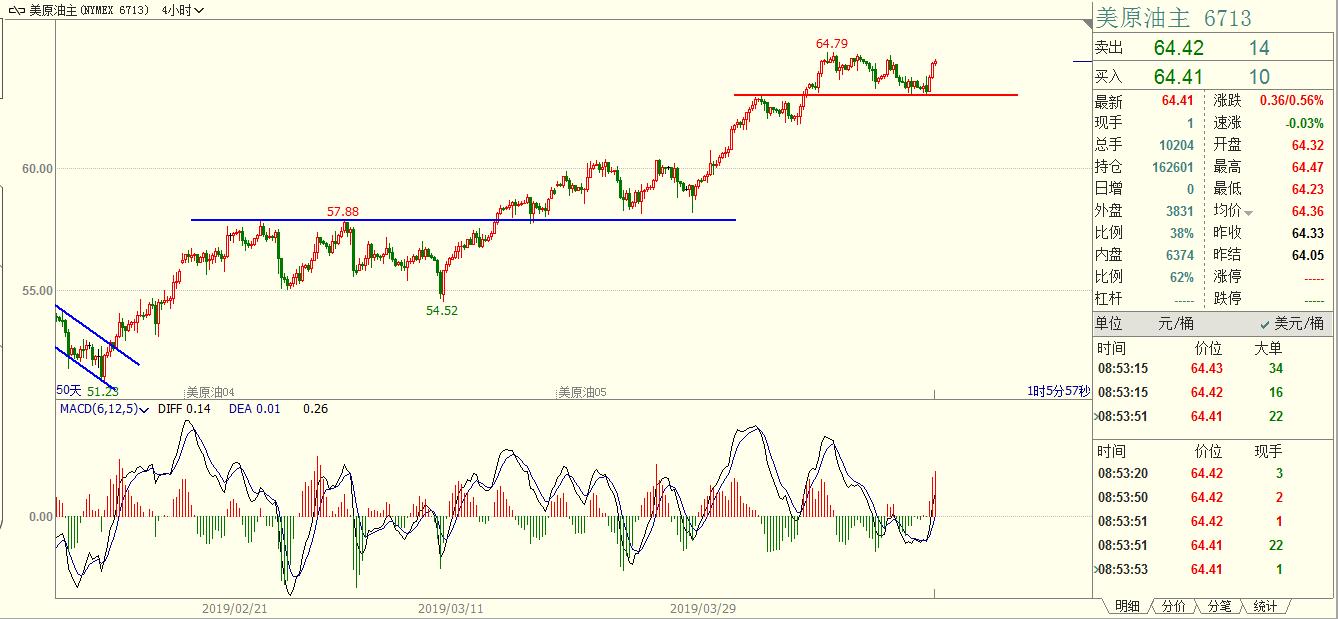Click the 内盘 value 6374

(1179, 256)
